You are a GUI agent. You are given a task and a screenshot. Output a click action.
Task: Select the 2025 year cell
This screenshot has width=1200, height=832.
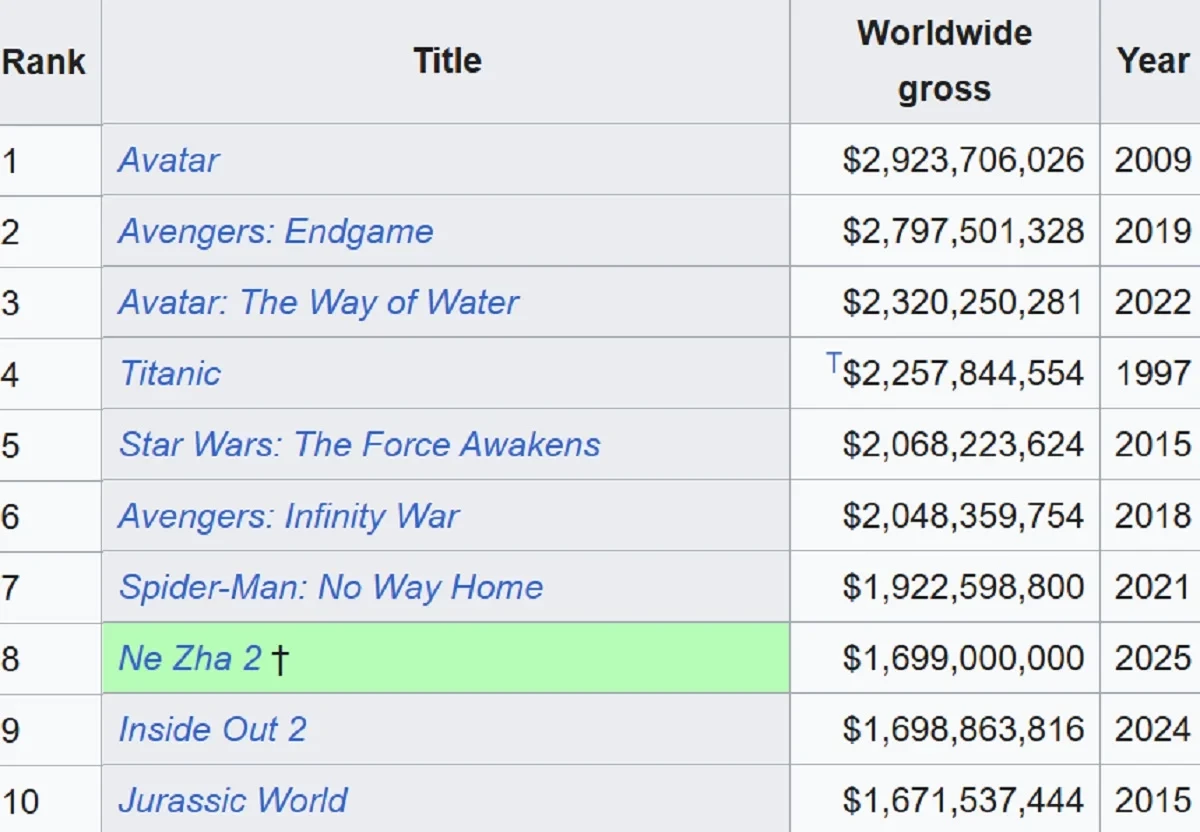(1153, 658)
